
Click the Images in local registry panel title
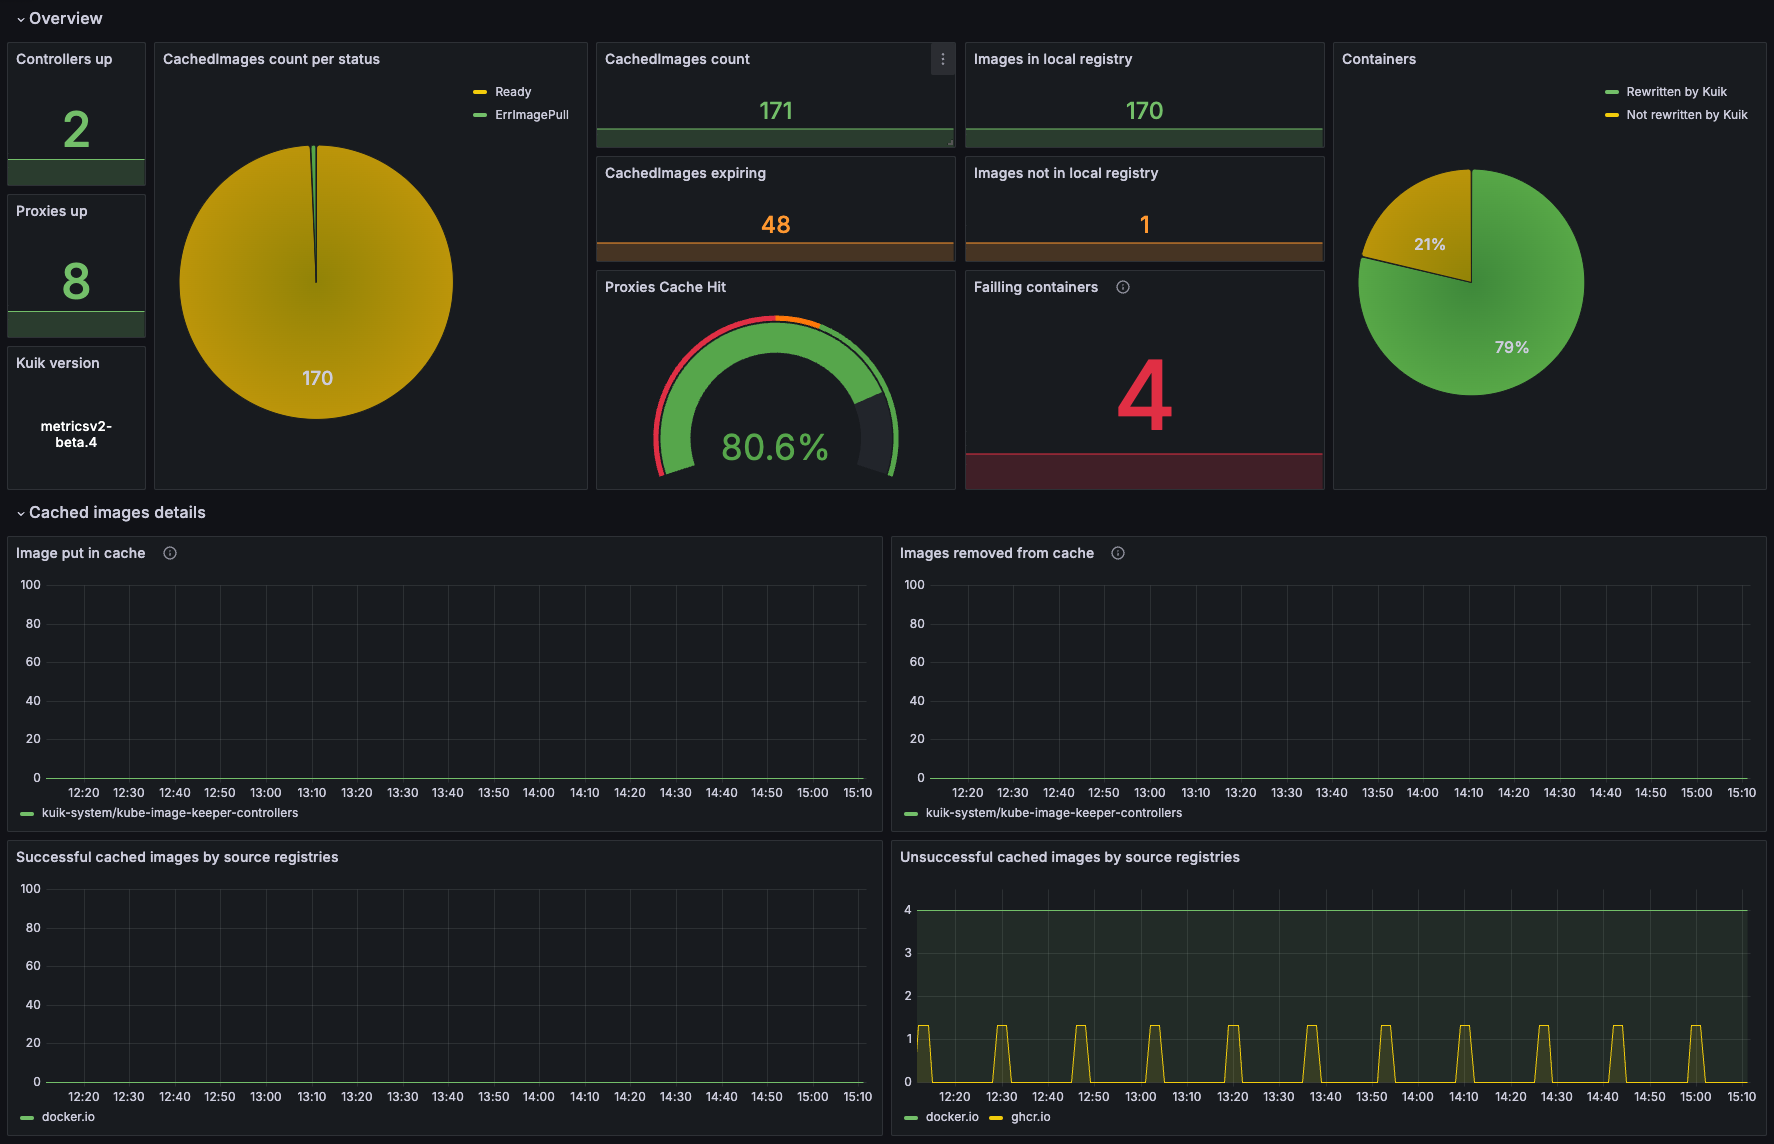pyautogui.click(x=1053, y=59)
